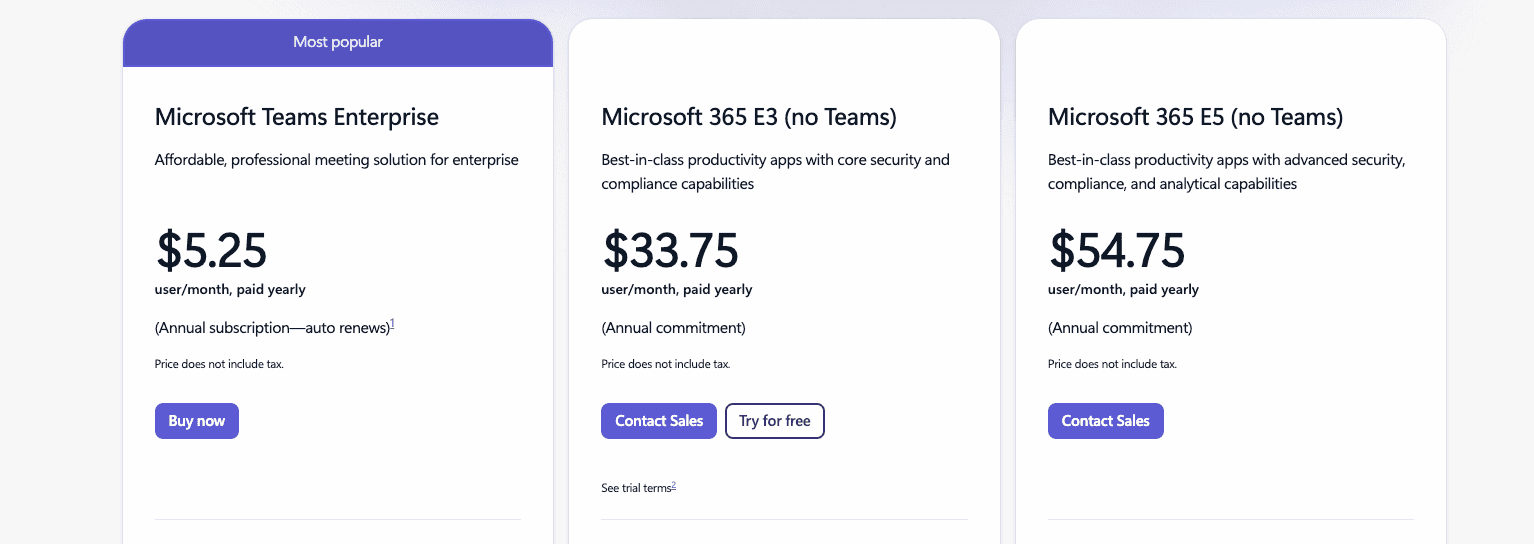Click the Most popular banner
Screen dimensions: 1534x544
pyautogui.click(x=338, y=43)
